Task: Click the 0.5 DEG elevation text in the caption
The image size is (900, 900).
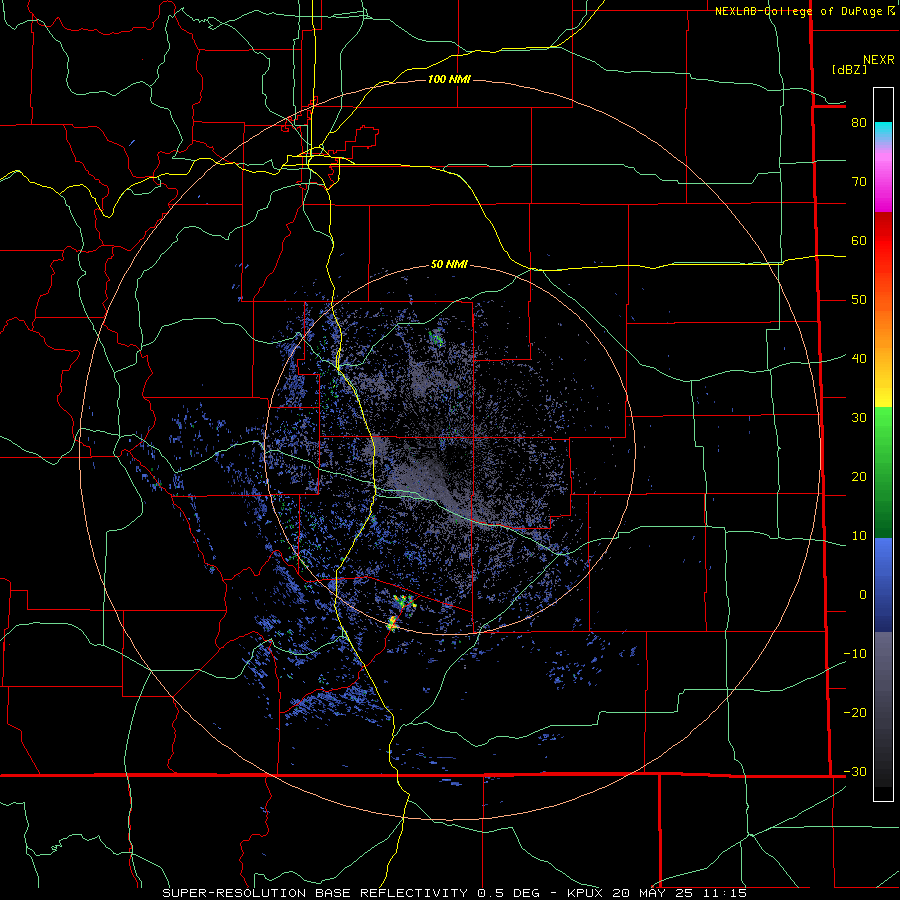Action: point(508,893)
